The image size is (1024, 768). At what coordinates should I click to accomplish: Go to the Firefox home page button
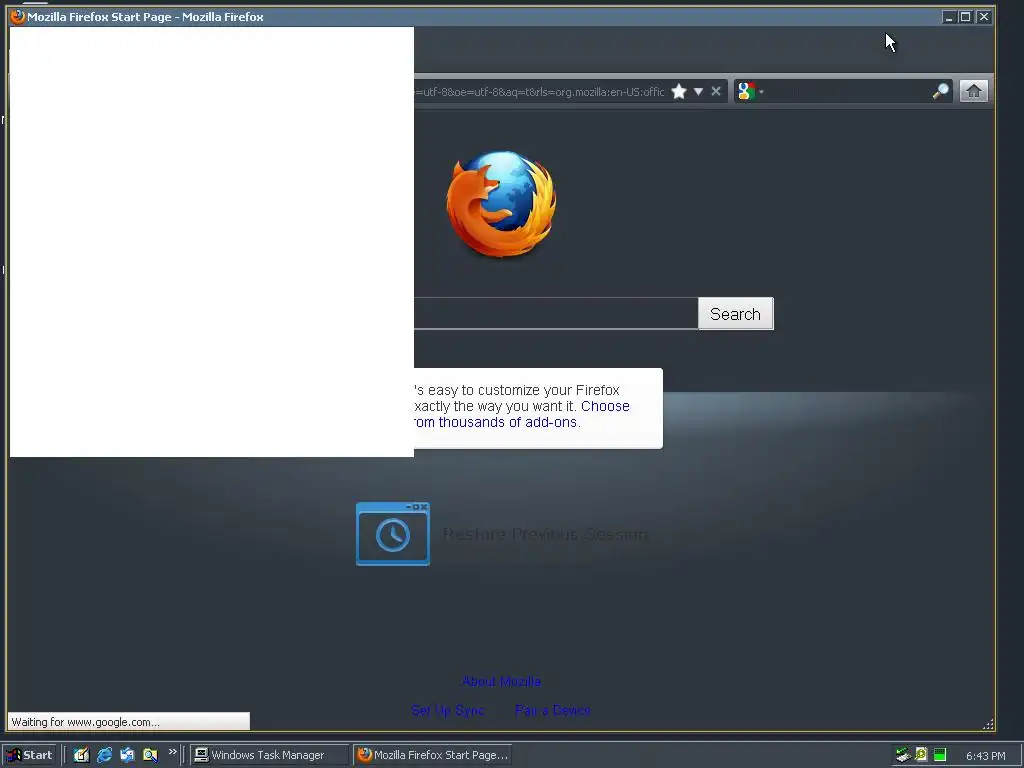(x=974, y=91)
